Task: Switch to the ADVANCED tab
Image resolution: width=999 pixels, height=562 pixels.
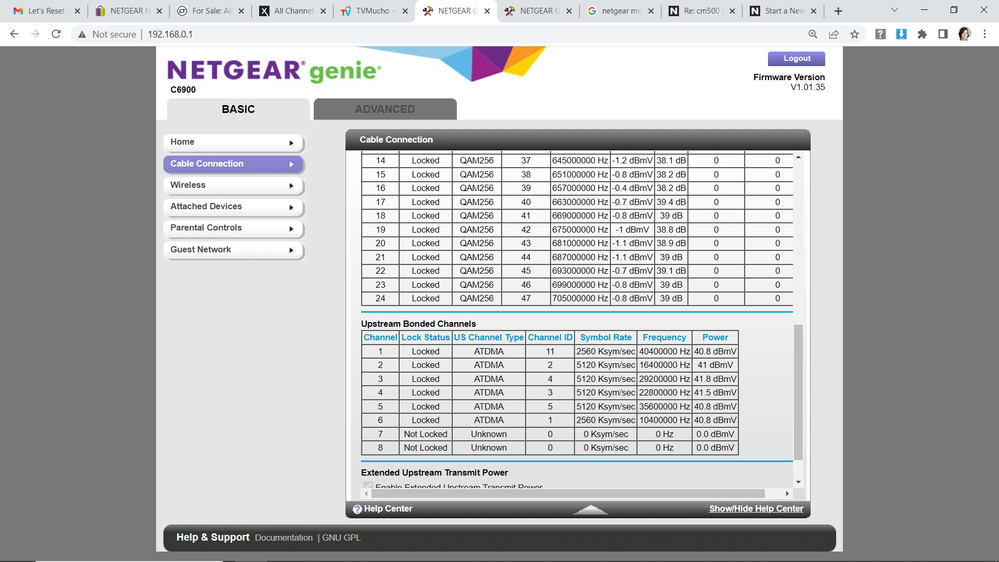Action: tap(384, 109)
